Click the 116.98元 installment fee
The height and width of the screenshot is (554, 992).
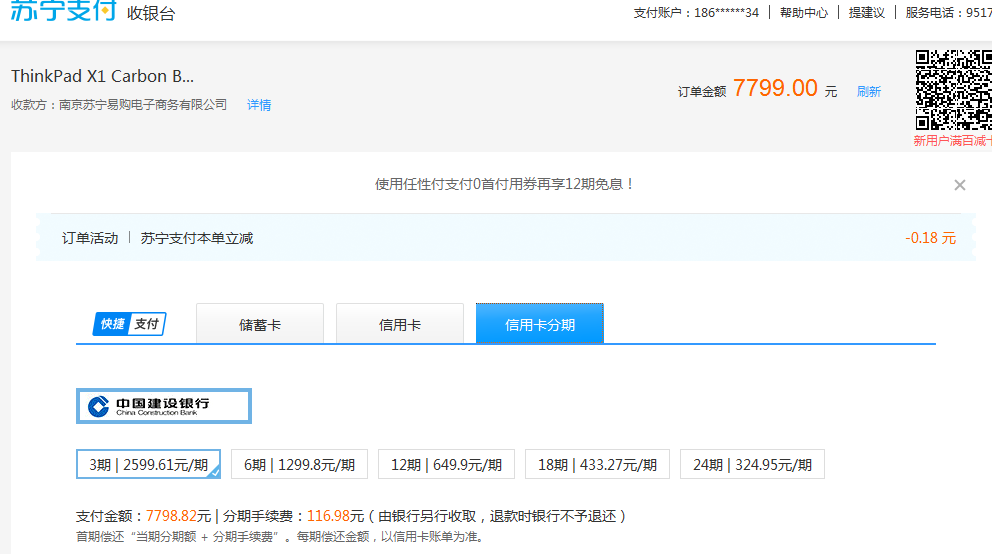(335, 516)
